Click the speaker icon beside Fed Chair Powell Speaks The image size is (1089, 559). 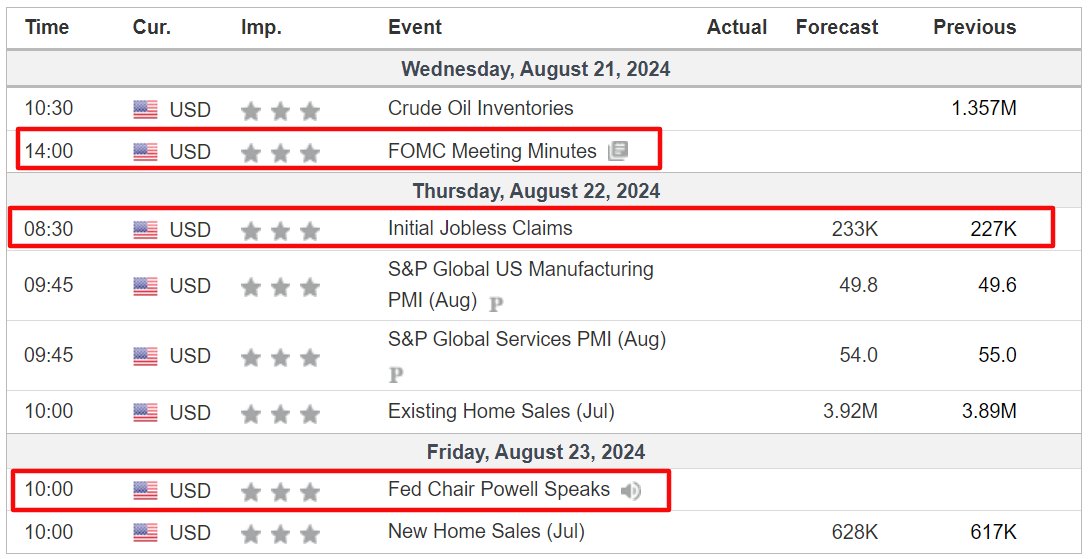(631, 491)
